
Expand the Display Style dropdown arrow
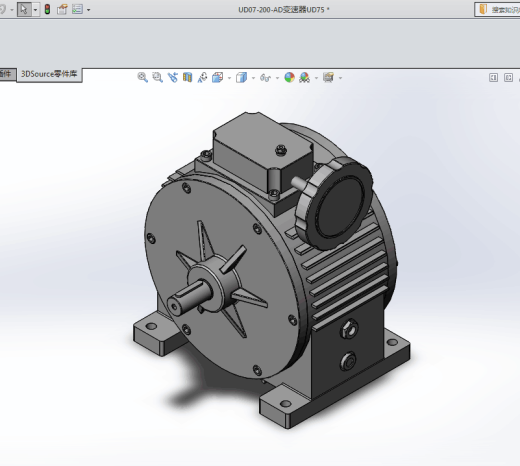[253, 78]
